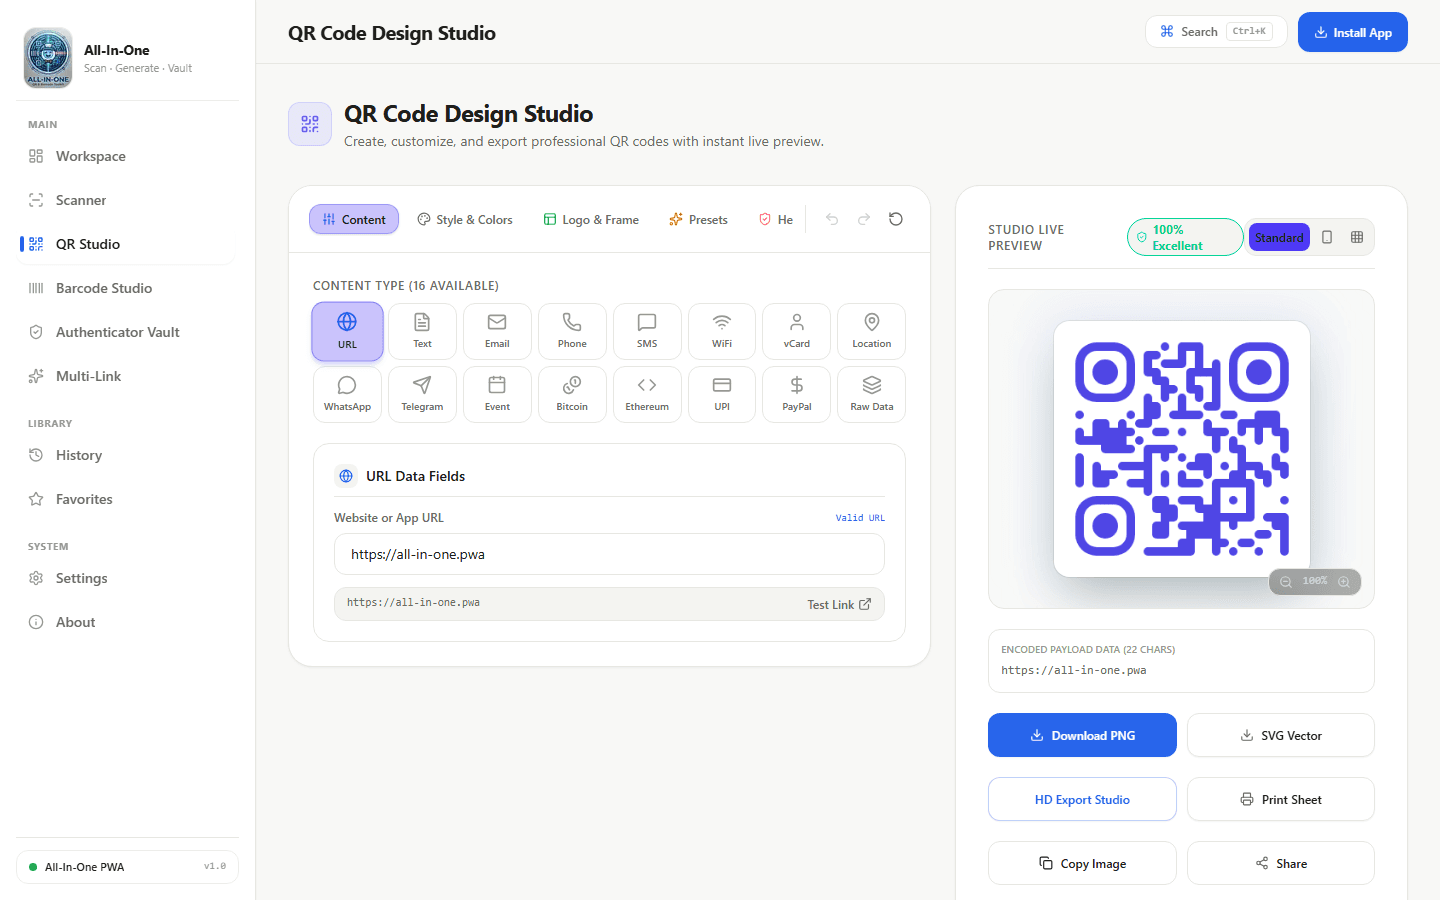The image size is (1440, 900).
Task: Switch preview to grid view
Action: pos(1357,237)
